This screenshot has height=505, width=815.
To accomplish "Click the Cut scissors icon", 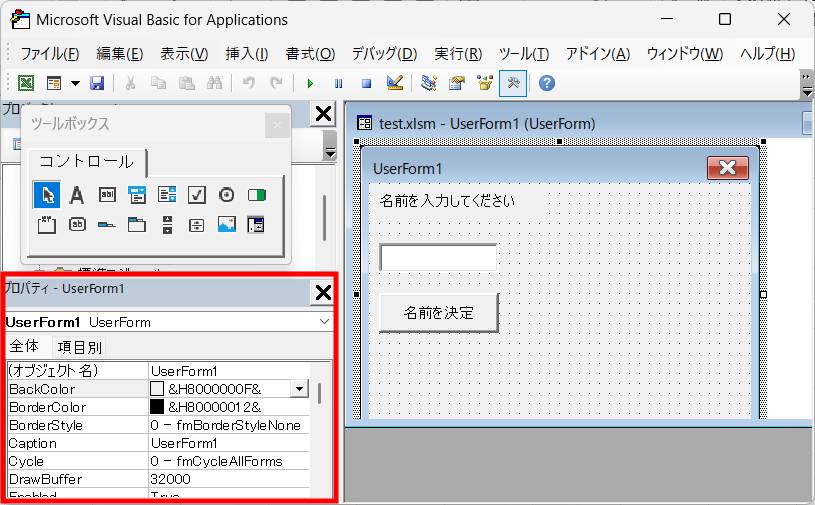I will coord(130,83).
